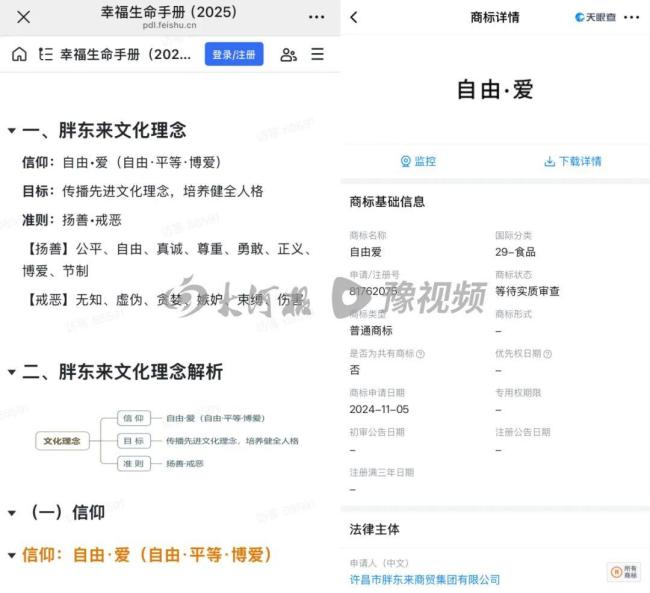Tap the 法律主体 section header
Image resolution: width=650 pixels, height=593 pixels.
tap(374, 529)
